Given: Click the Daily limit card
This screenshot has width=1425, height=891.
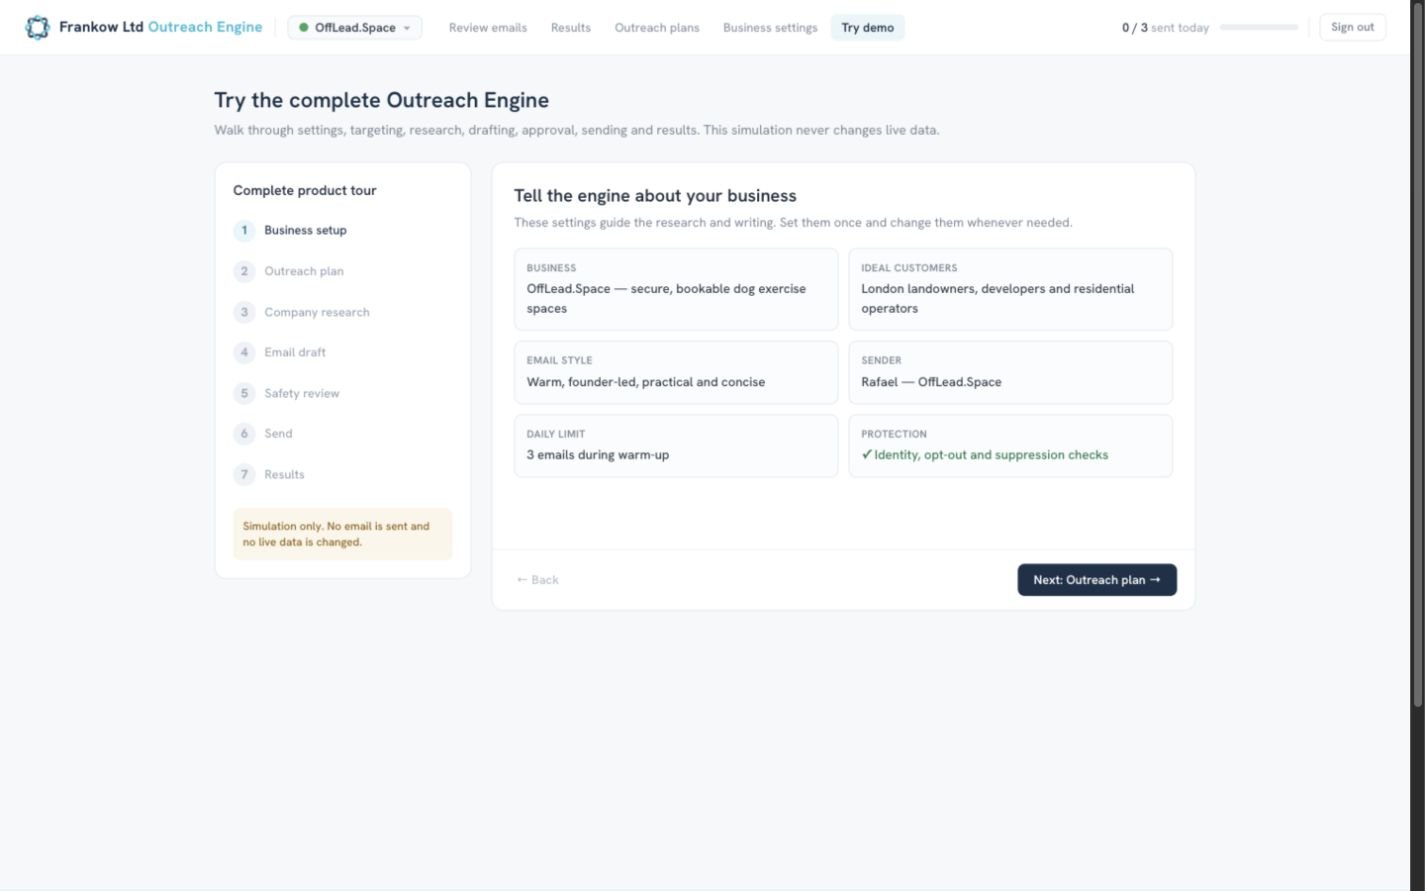Looking at the screenshot, I should (676, 446).
